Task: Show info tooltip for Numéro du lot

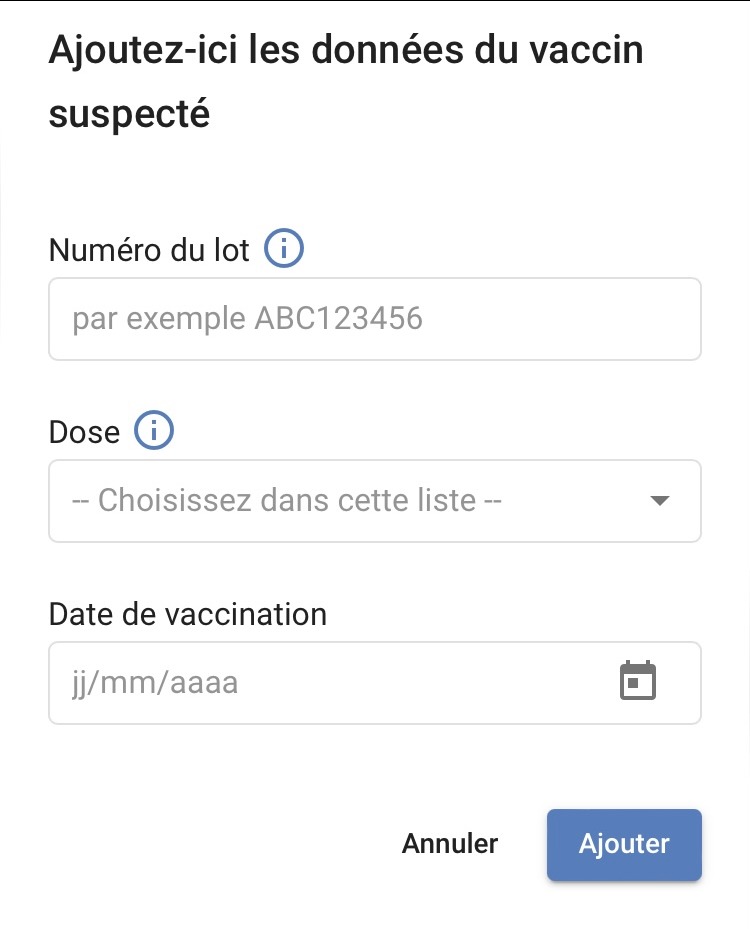Action: (x=283, y=249)
